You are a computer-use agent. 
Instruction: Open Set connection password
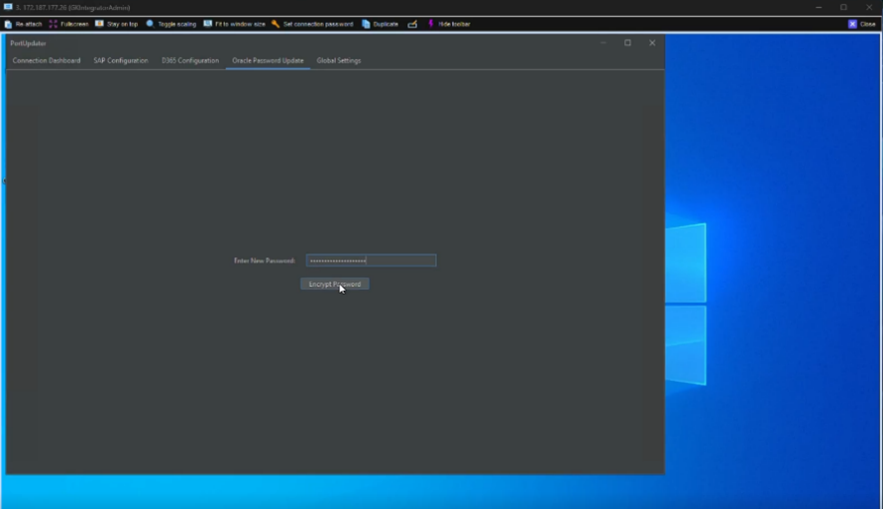point(275,24)
